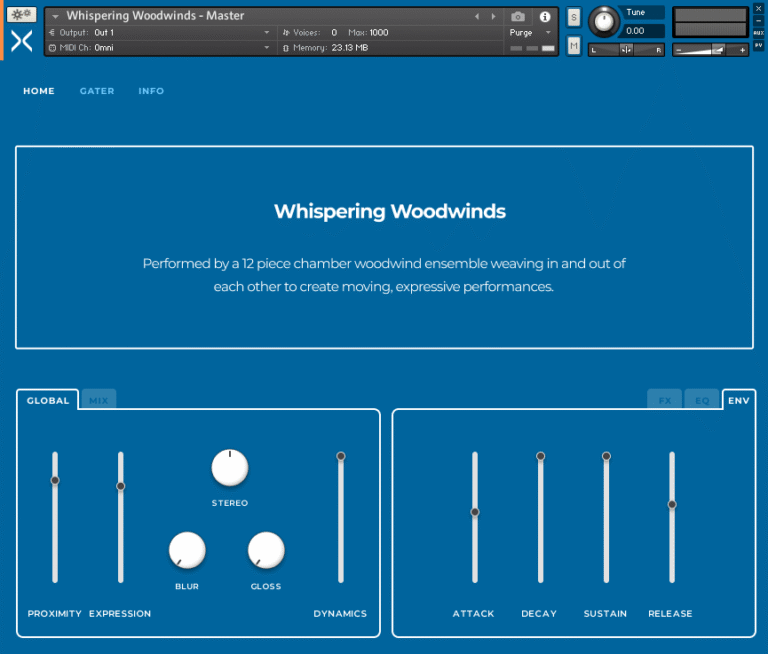Expand the Purge dropdown menu
768x654 pixels.
pos(530,33)
